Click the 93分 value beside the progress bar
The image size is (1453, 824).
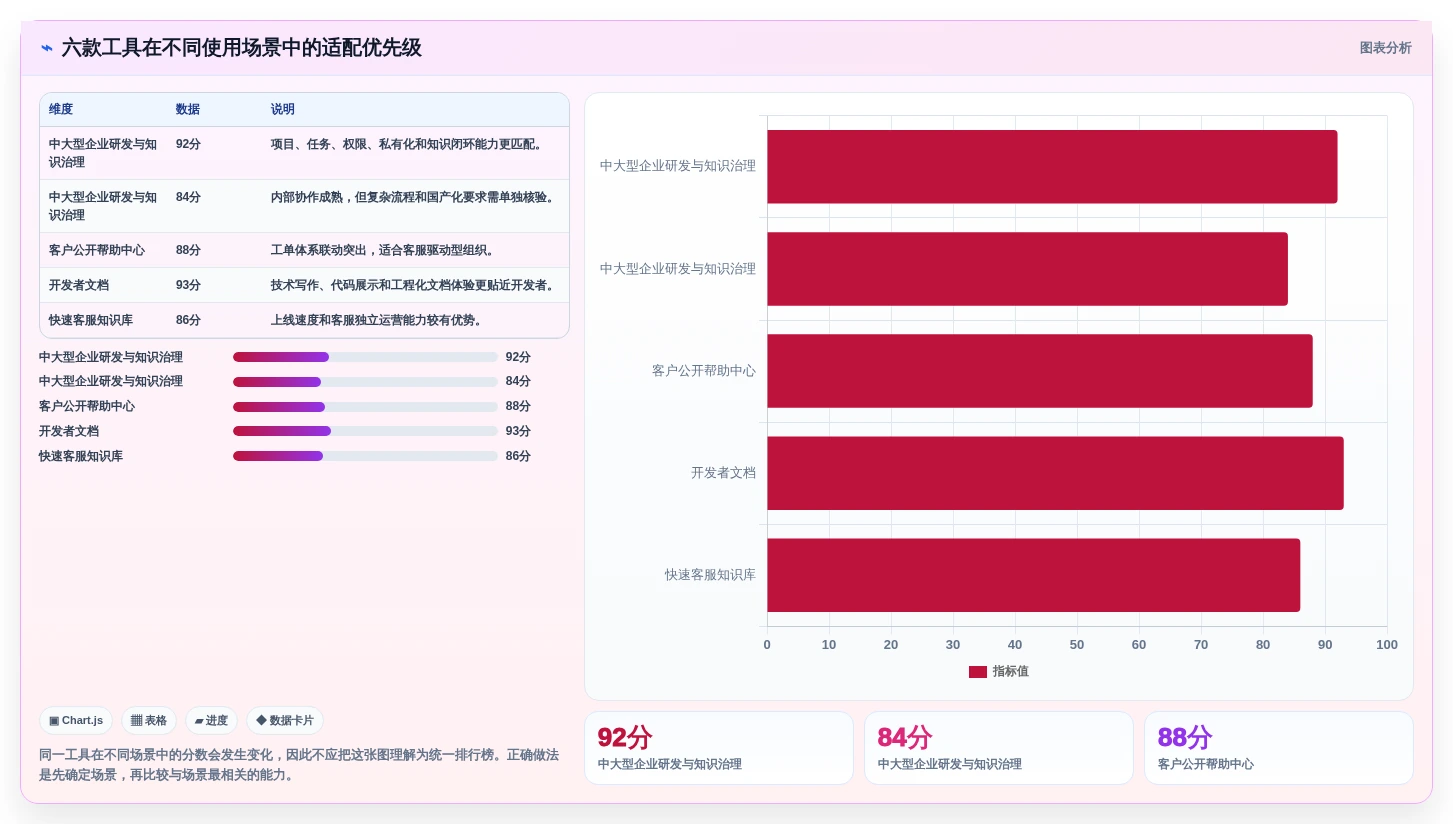tap(518, 431)
